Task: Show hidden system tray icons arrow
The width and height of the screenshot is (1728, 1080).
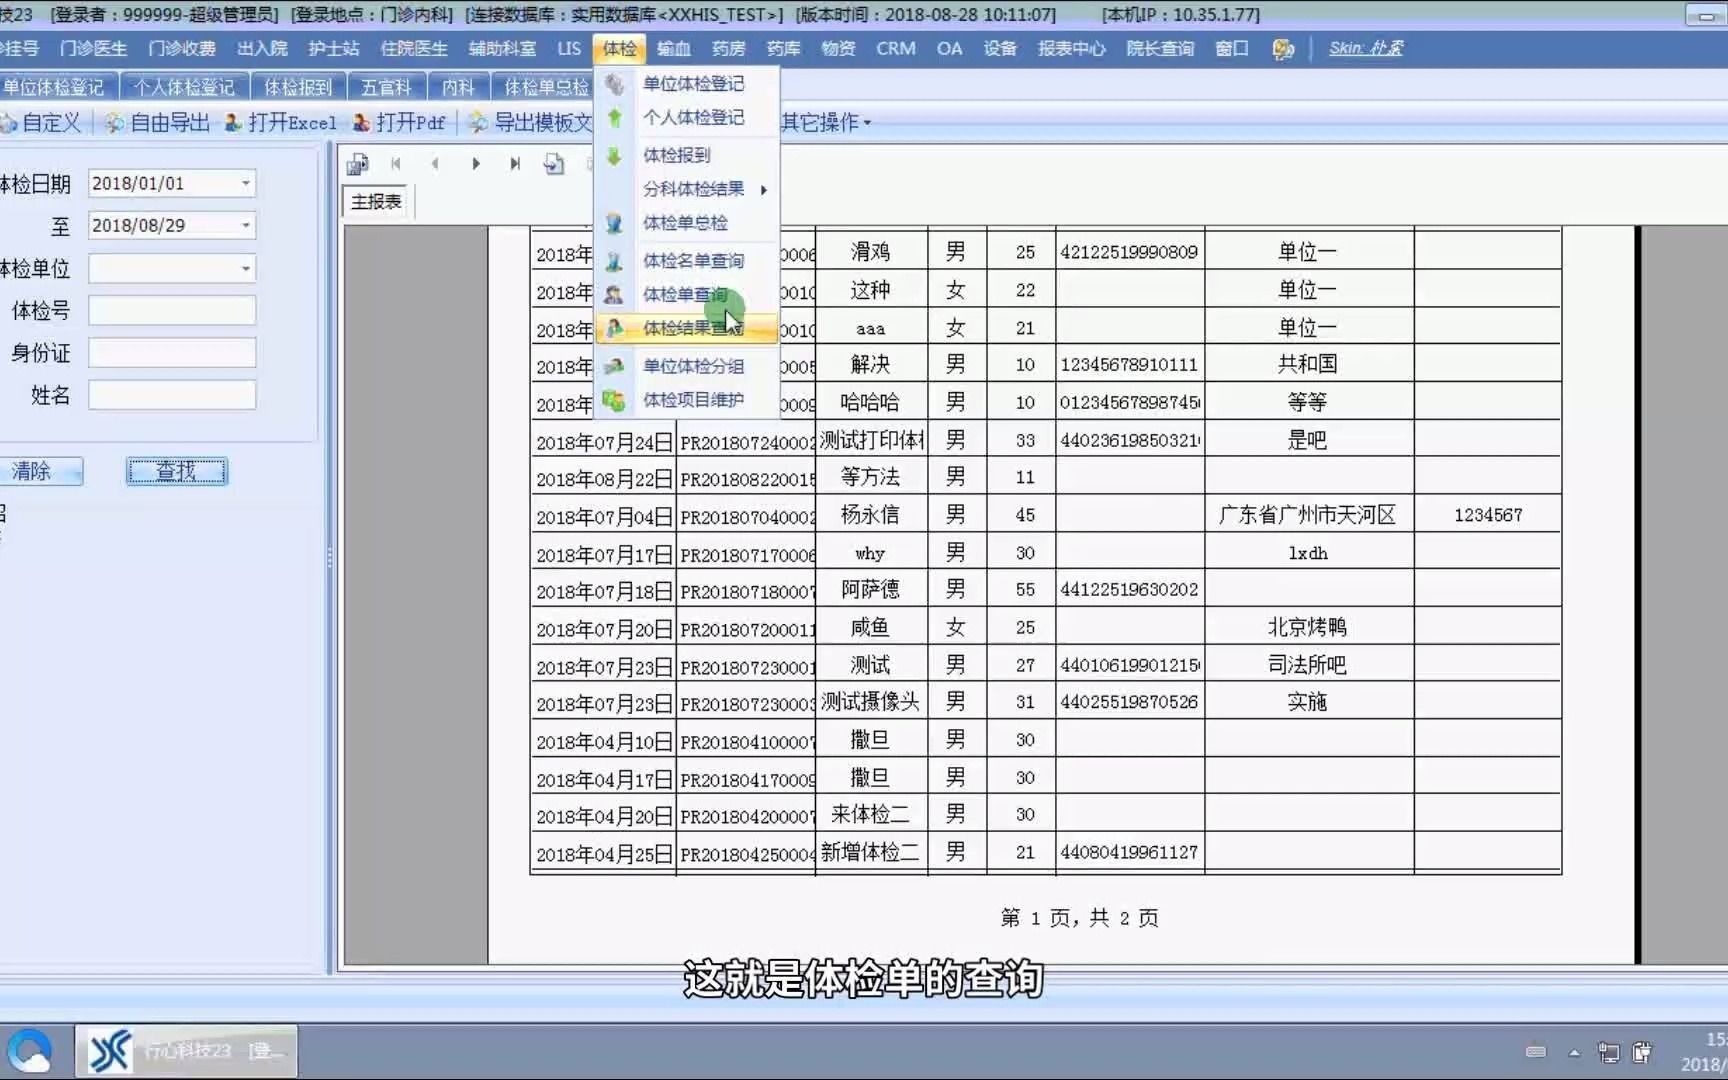Action: click(x=1574, y=1052)
